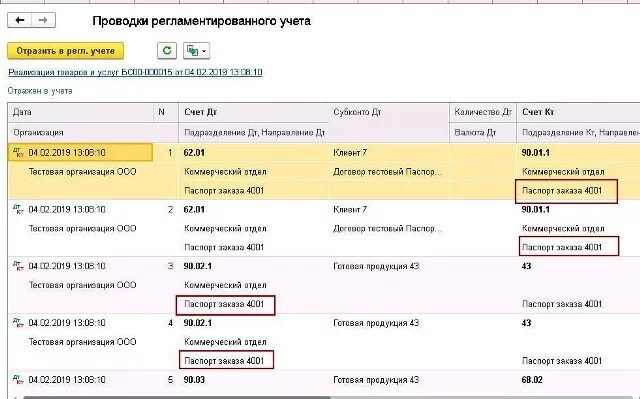Sort by the Дата column header
Viewport: 640px width, 399px height.
pyautogui.click(x=80, y=112)
